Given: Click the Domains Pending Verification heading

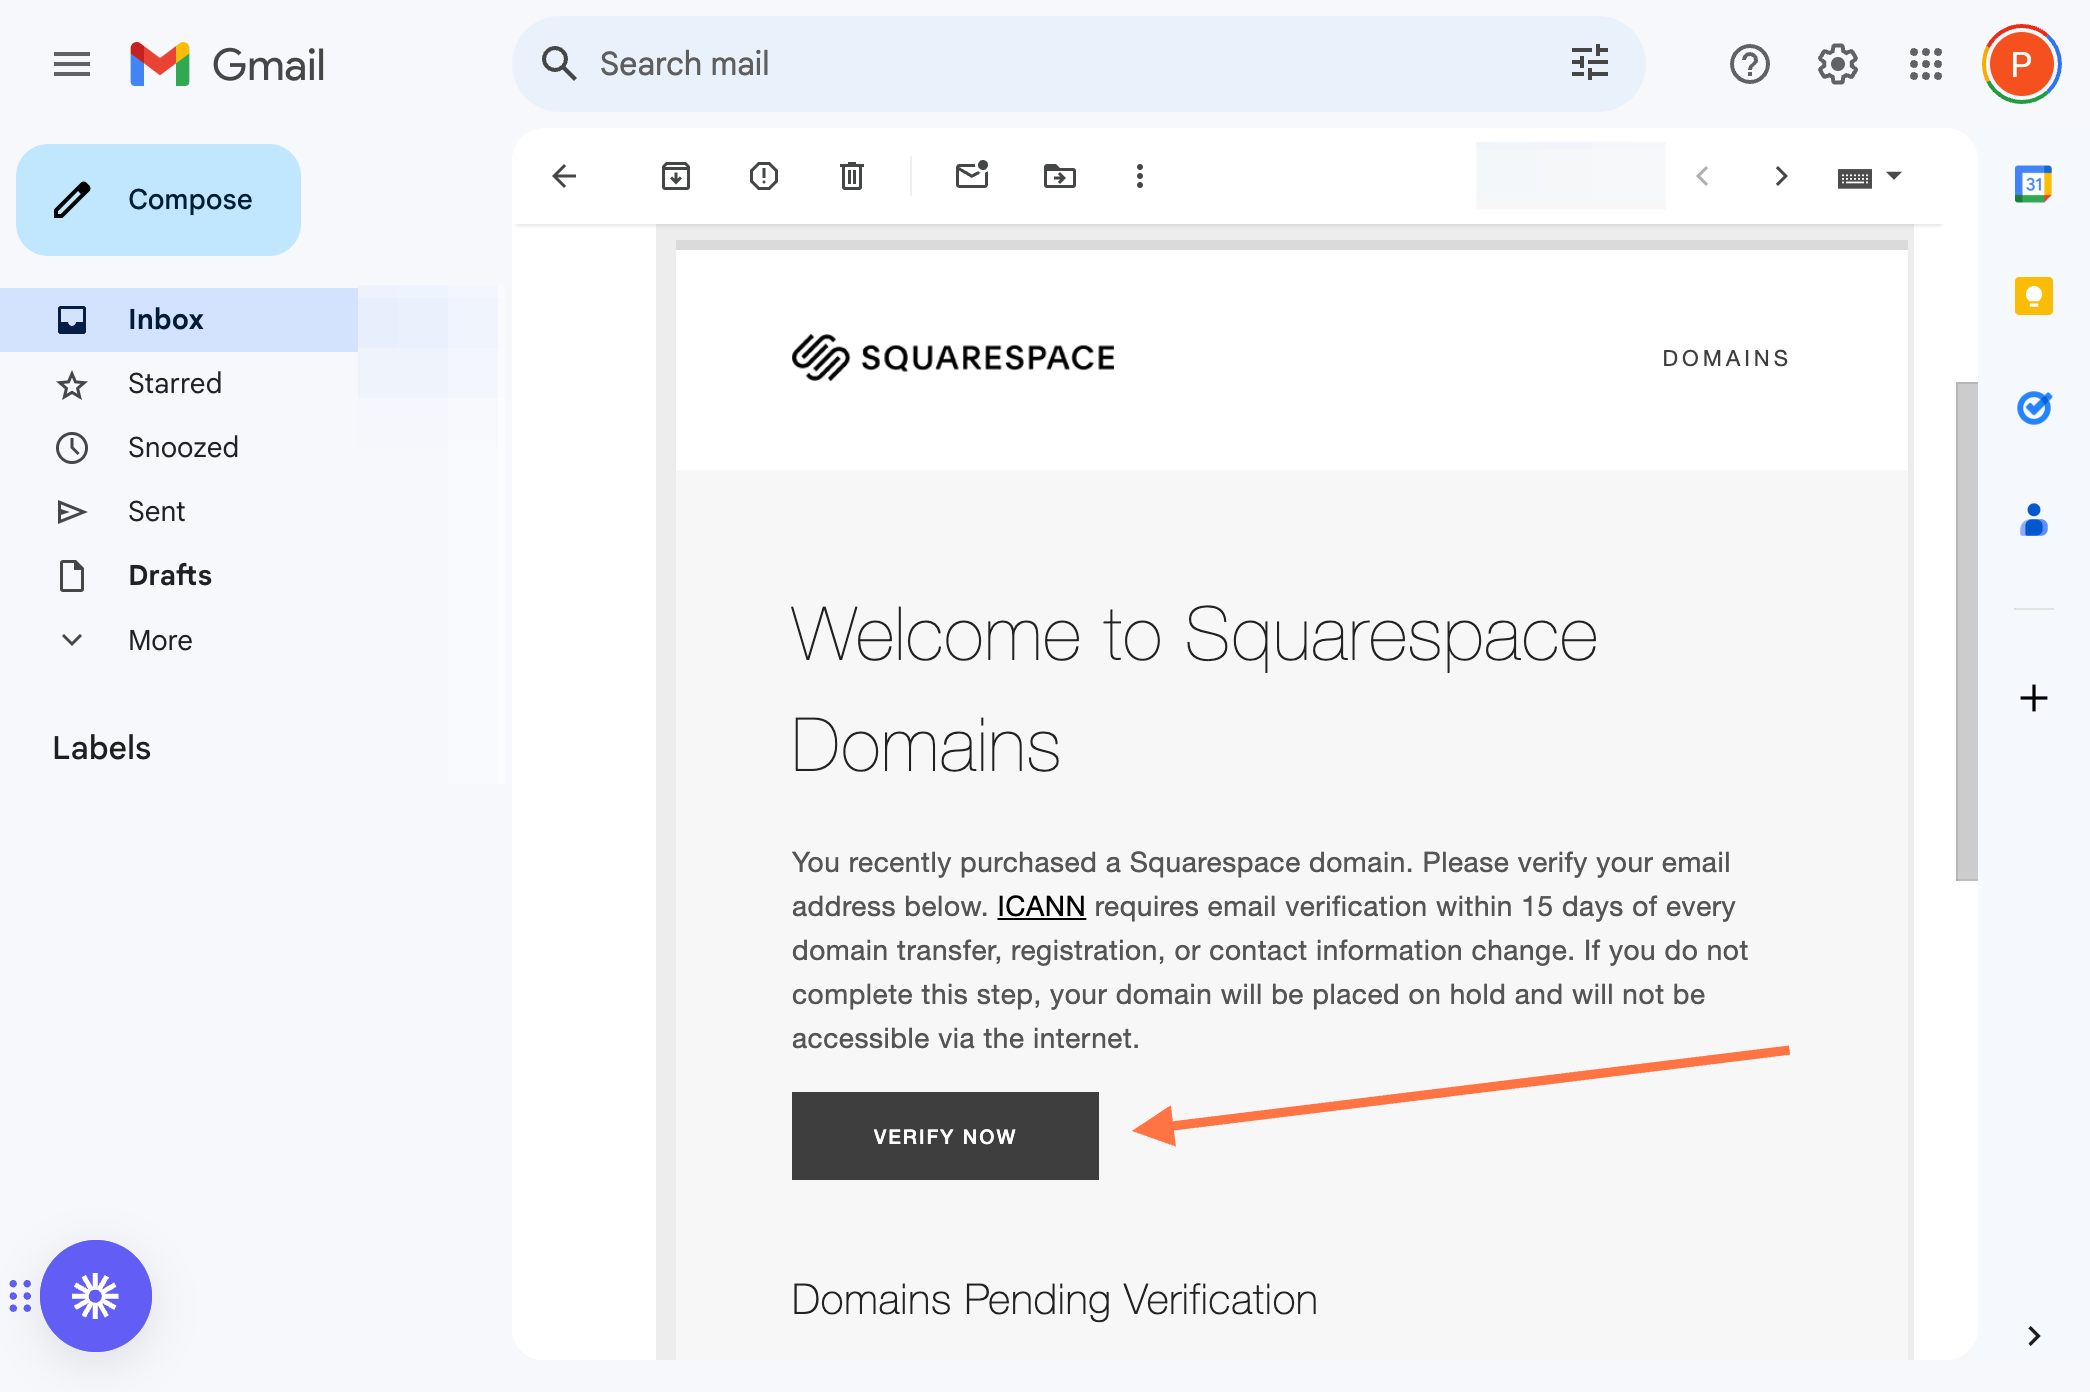Looking at the screenshot, I should [x=1054, y=1300].
